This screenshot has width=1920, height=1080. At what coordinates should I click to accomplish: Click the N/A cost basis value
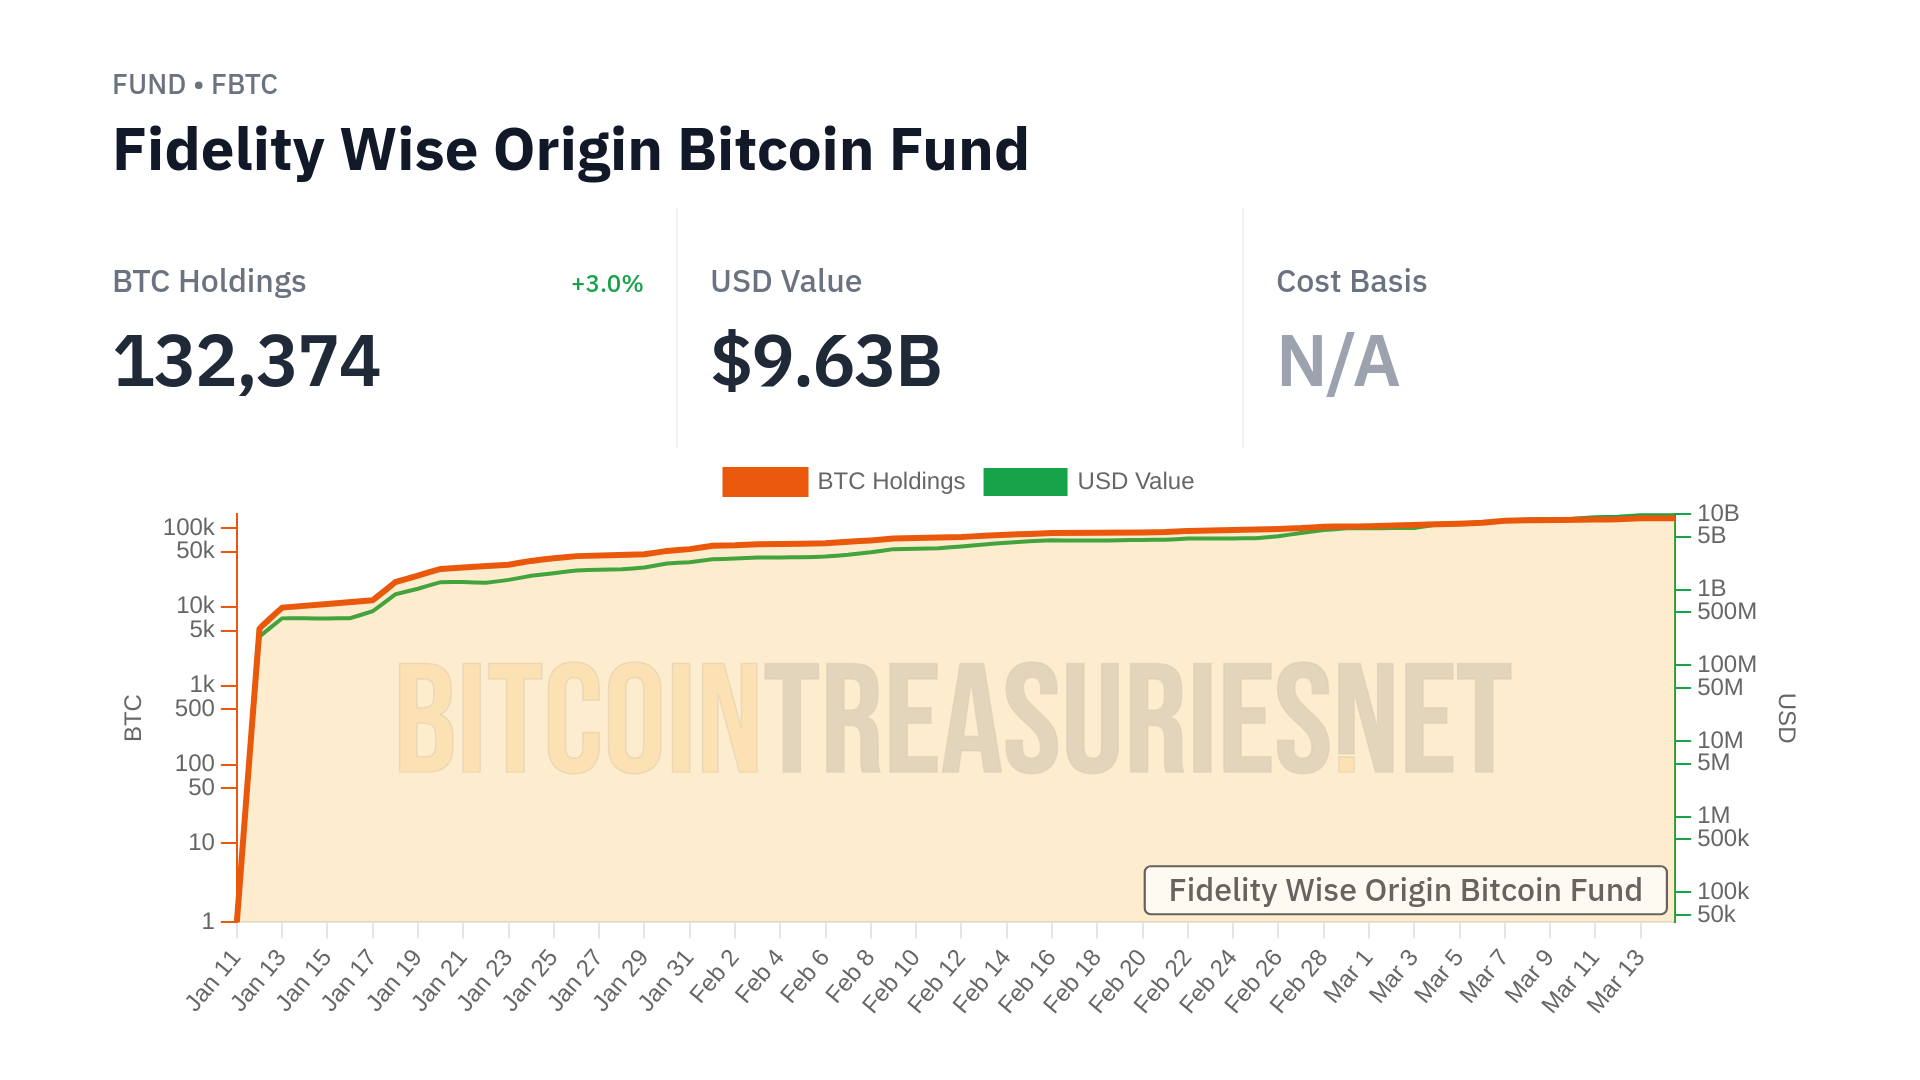[x=1338, y=361]
